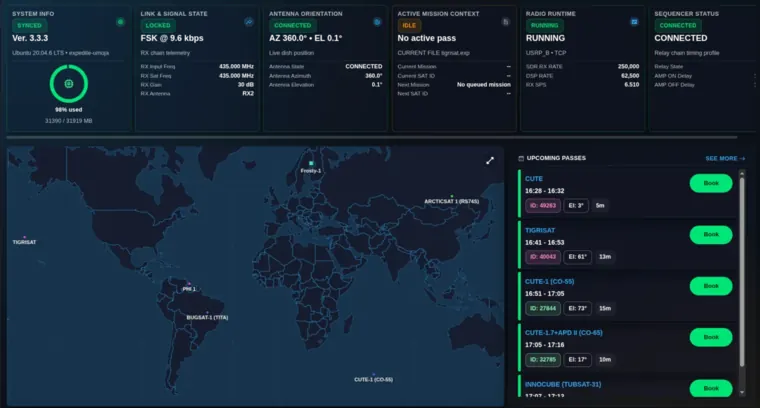The image size is (760, 408).
Task: Click the System Info panel icon
Action: click(x=121, y=21)
